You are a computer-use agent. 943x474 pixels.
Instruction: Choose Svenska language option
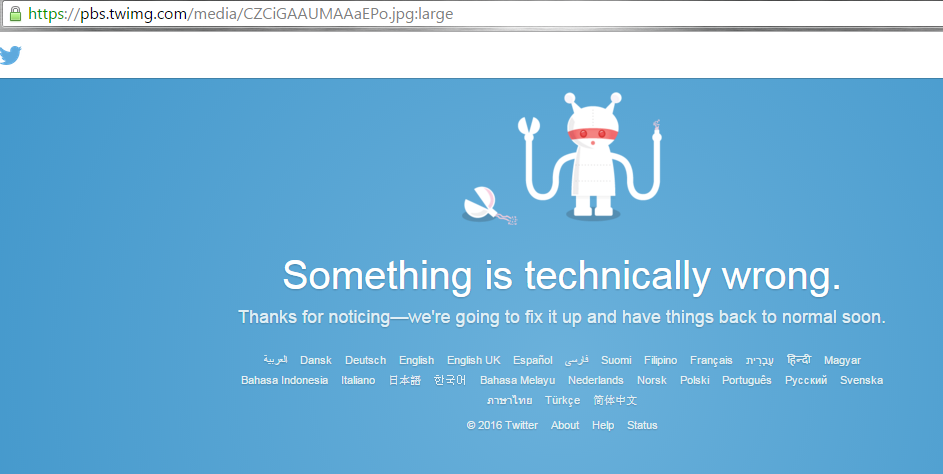(861, 380)
